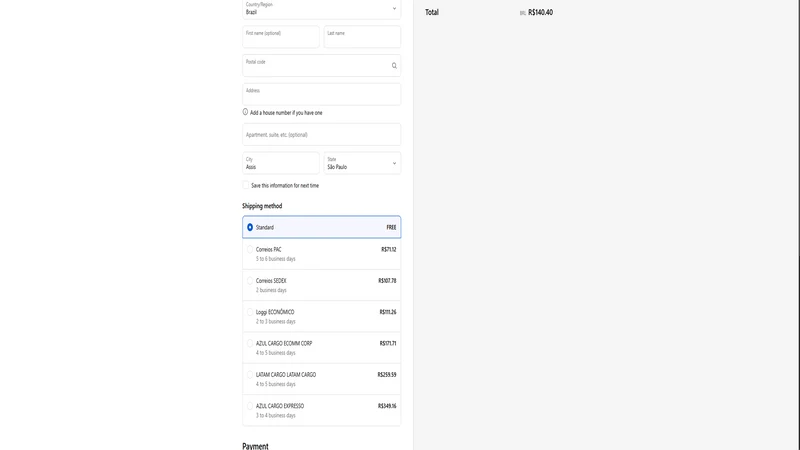
Task: Click the info icon beside house number hint
Action: click(x=245, y=112)
